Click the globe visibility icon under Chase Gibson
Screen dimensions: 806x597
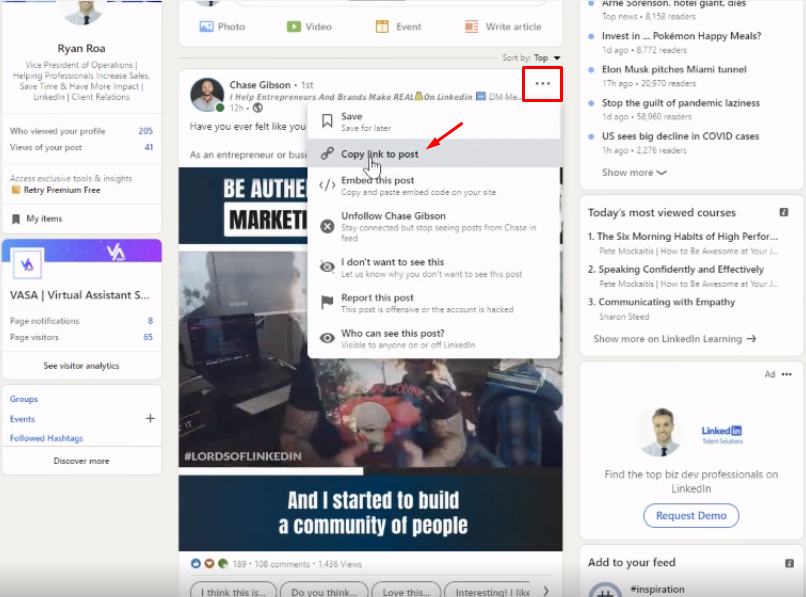pyautogui.click(x=258, y=108)
